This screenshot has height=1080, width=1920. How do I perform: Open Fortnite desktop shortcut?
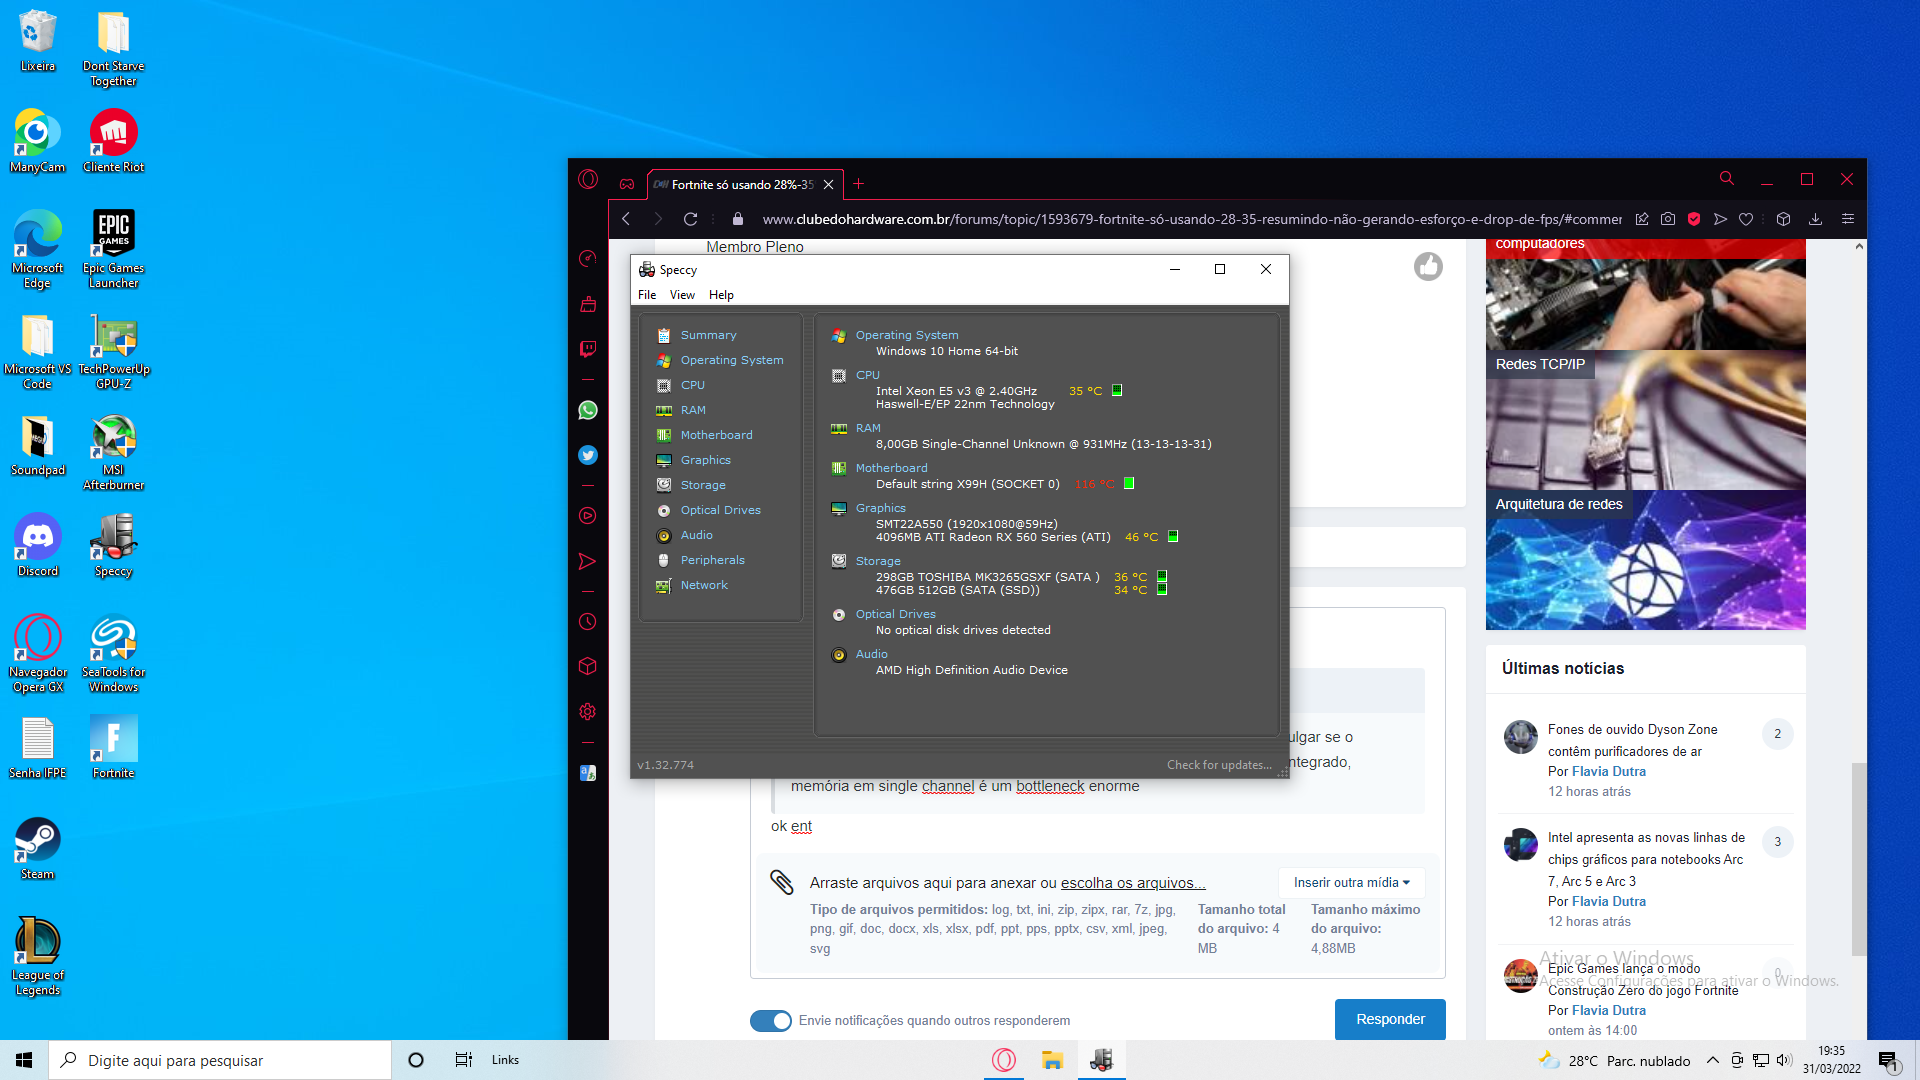click(114, 747)
